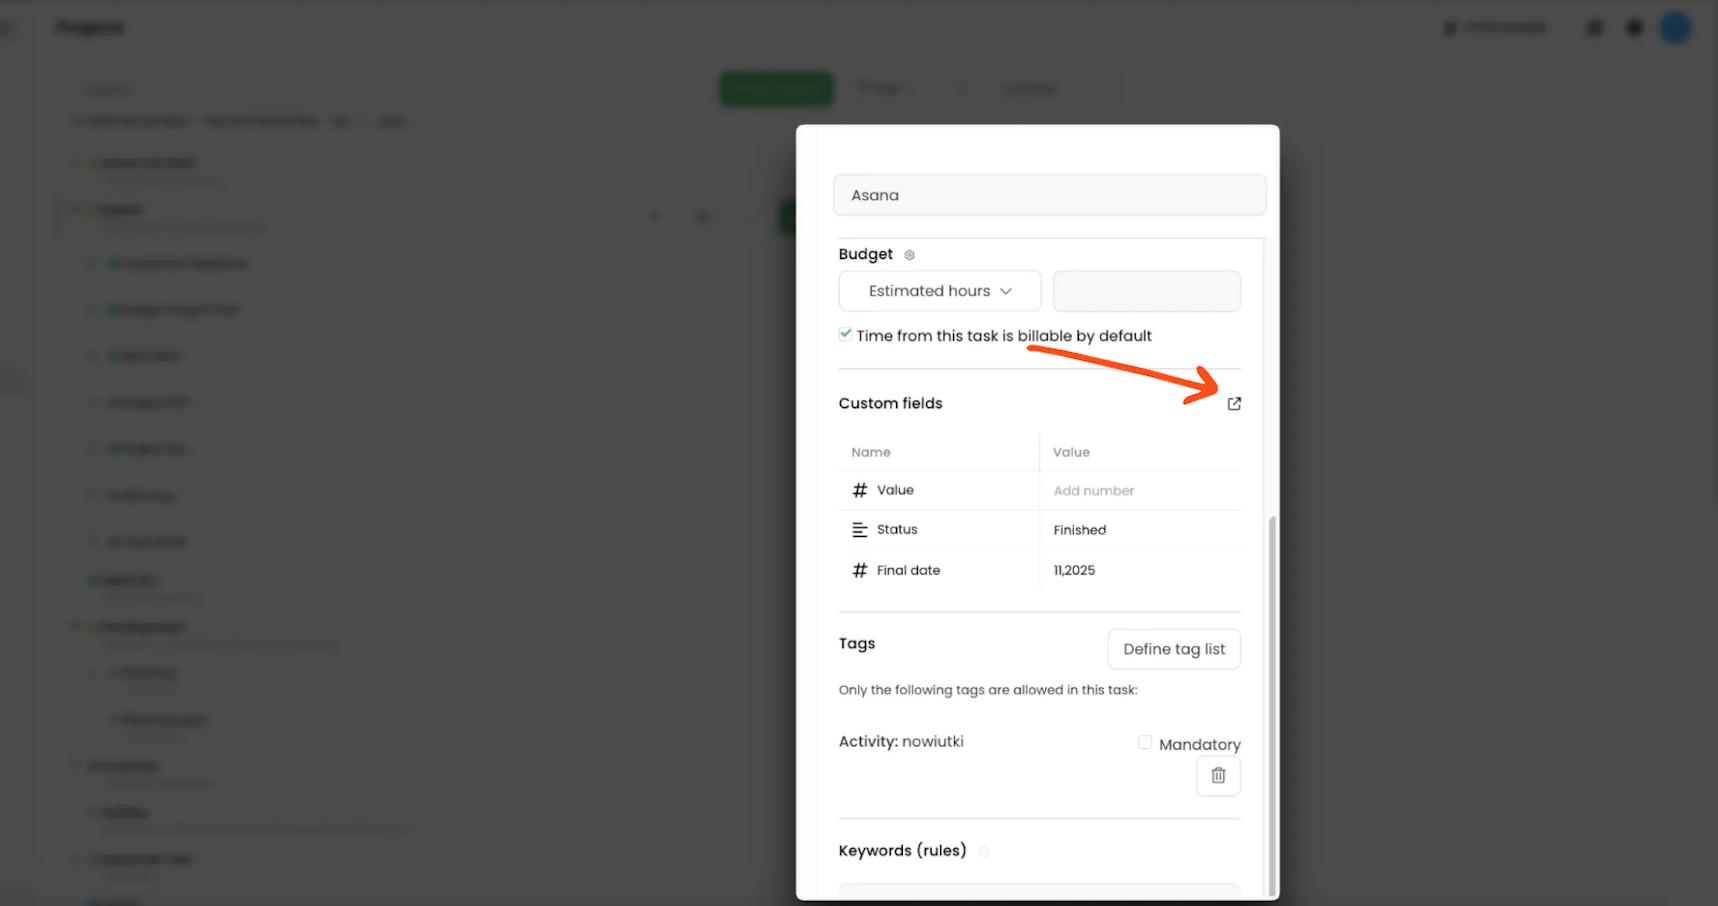Click the Activity: nowiutki tag label

901,741
